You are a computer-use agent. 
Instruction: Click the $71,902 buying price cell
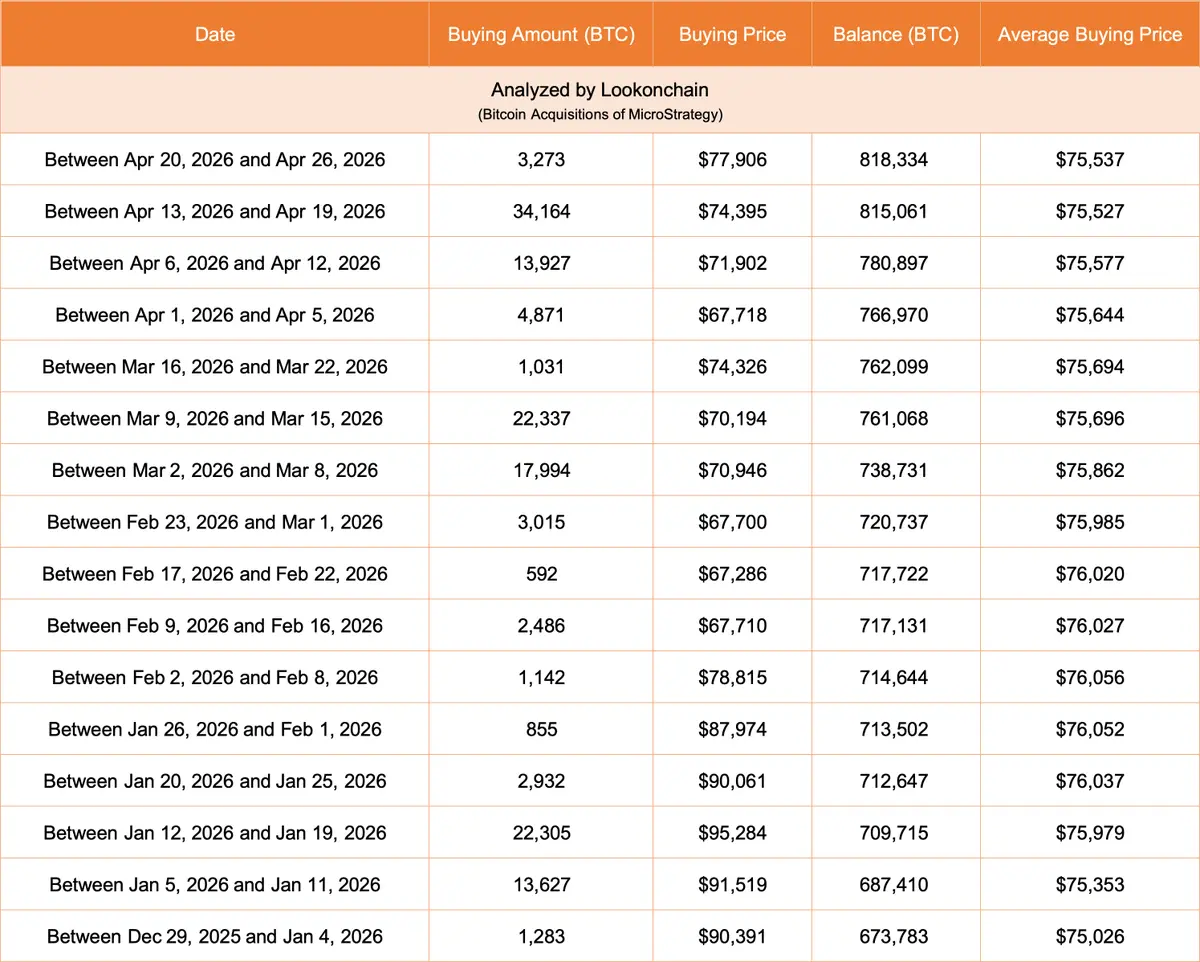click(x=732, y=263)
